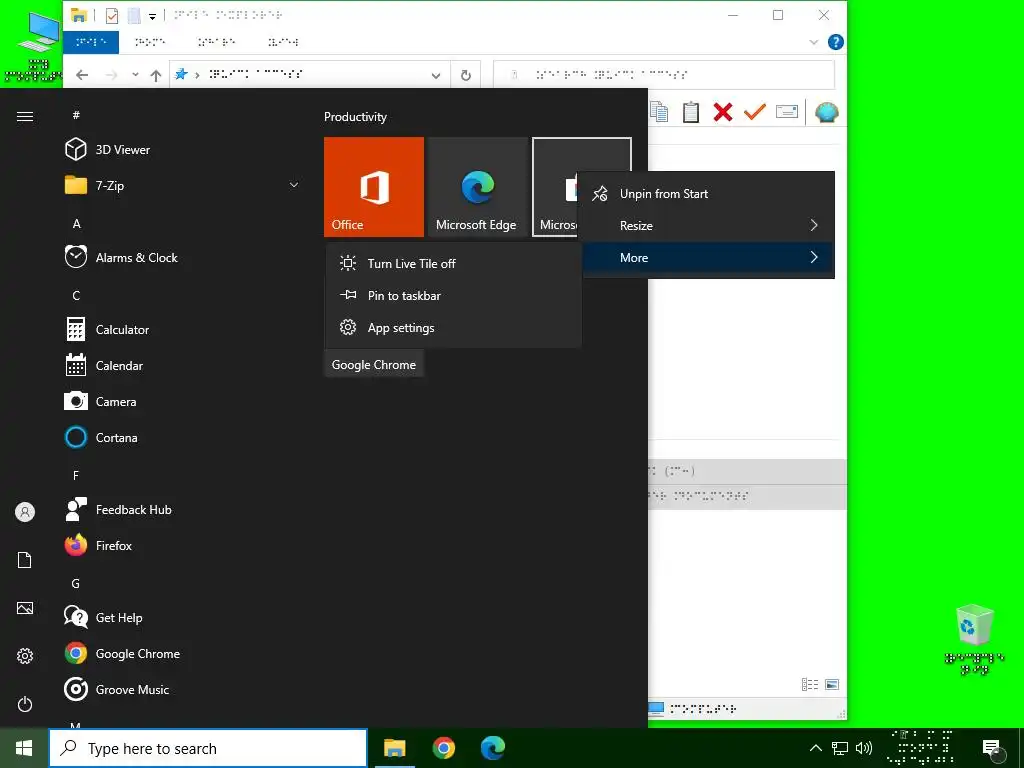Click the Delete red X in Explorer

[722, 112]
